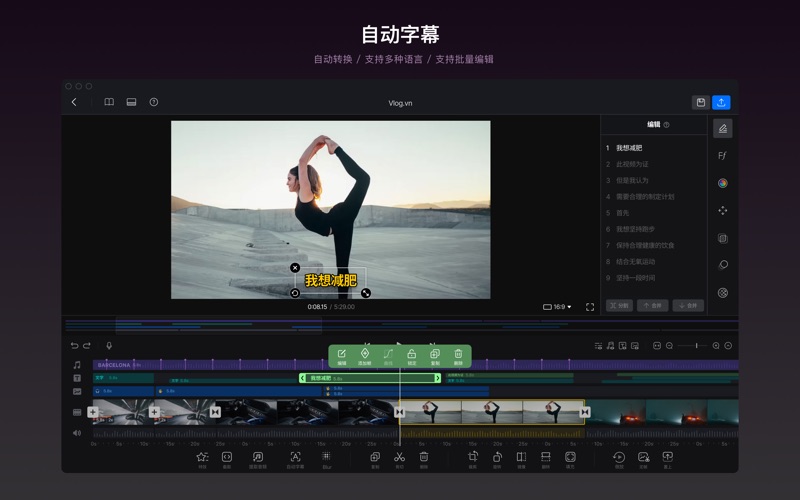Viewport: 800px width, 500px height.
Task: Toggle fullscreen preview mode
Action: pos(590,307)
